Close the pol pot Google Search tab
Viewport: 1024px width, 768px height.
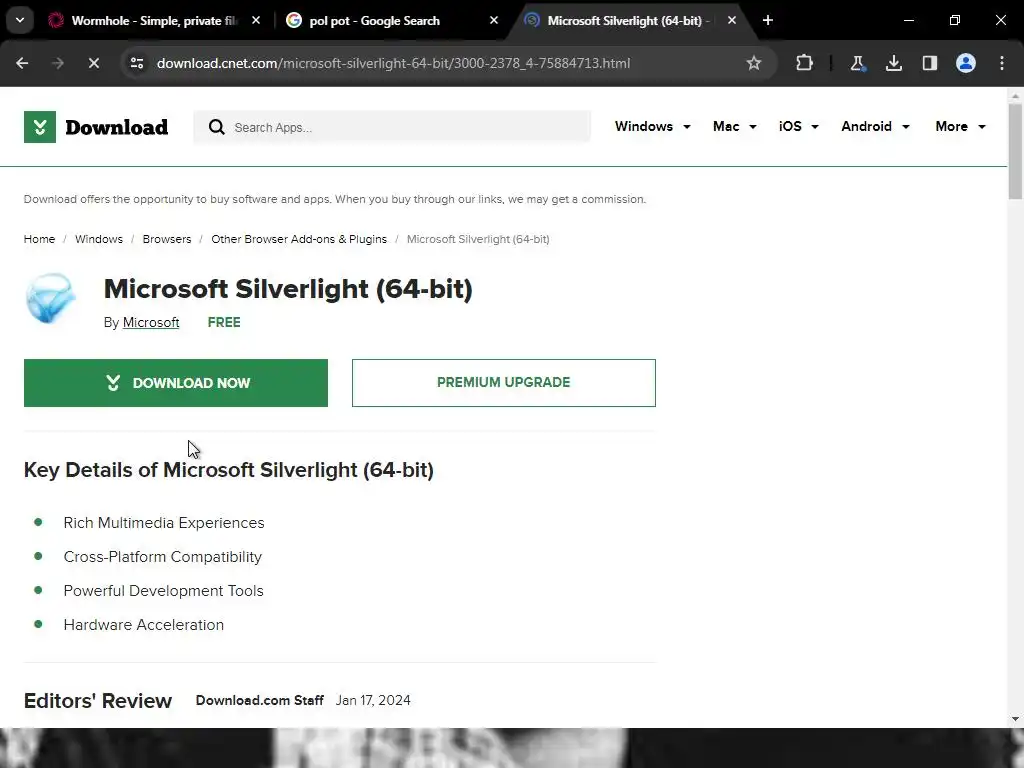click(494, 20)
